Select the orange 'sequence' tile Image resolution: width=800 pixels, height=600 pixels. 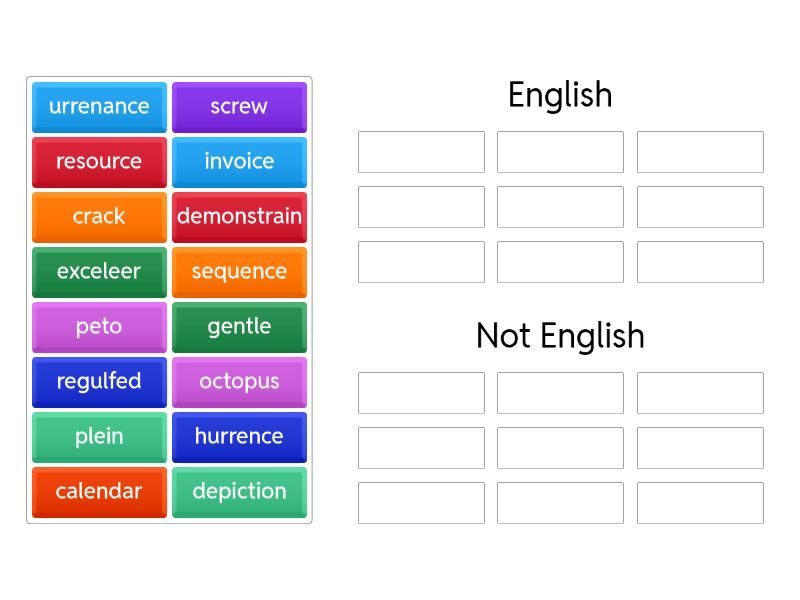click(x=239, y=272)
